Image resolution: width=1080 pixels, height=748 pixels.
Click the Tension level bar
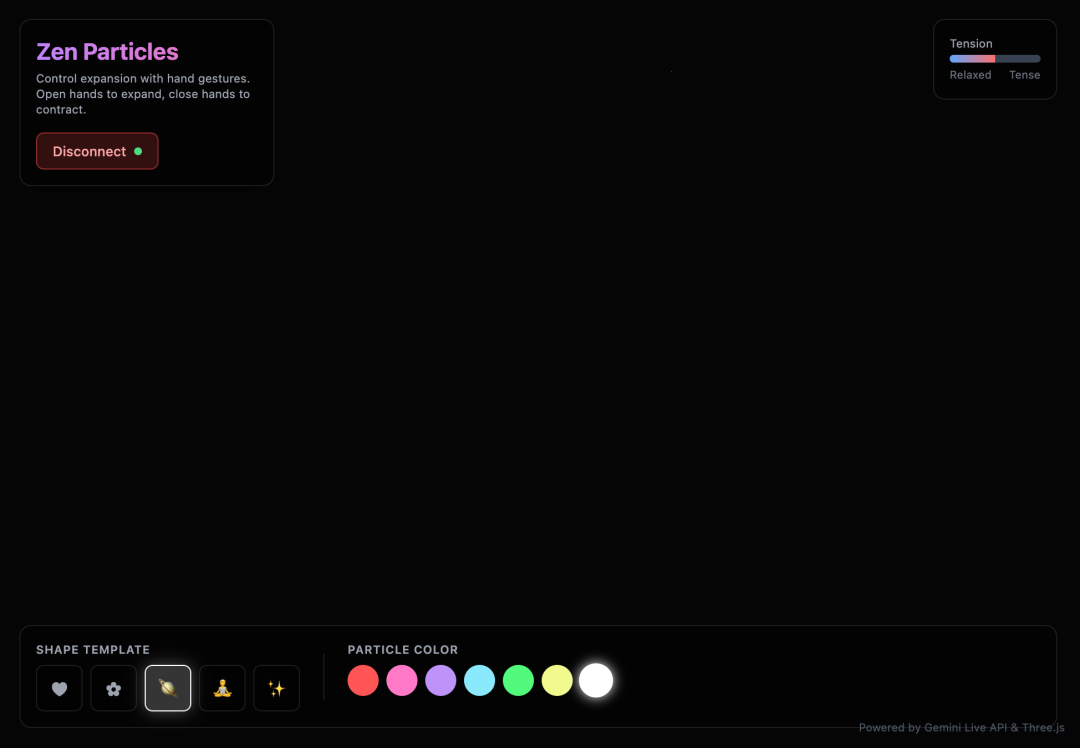click(x=994, y=59)
